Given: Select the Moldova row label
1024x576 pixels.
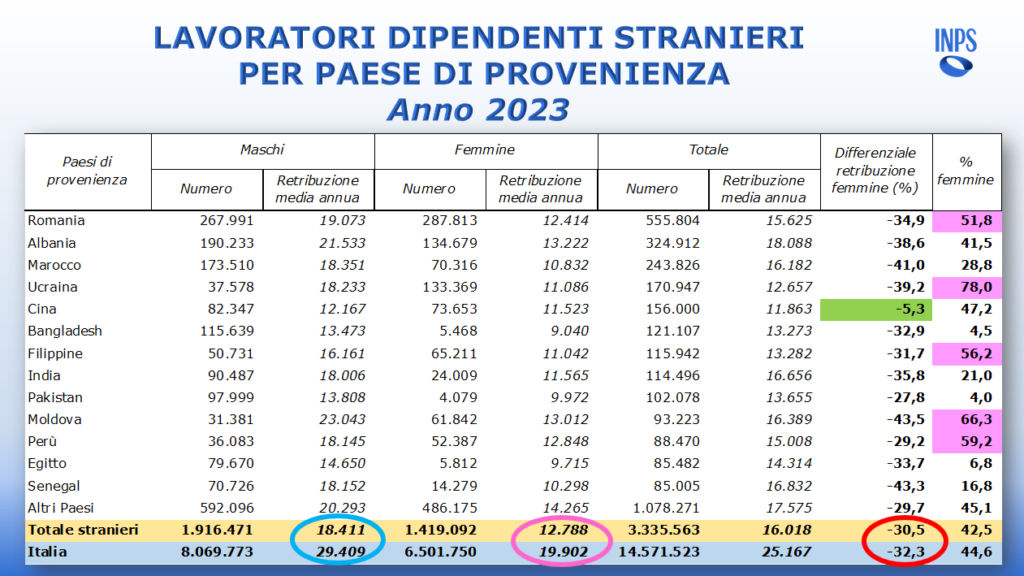Looking at the screenshot, I should coord(56,419).
